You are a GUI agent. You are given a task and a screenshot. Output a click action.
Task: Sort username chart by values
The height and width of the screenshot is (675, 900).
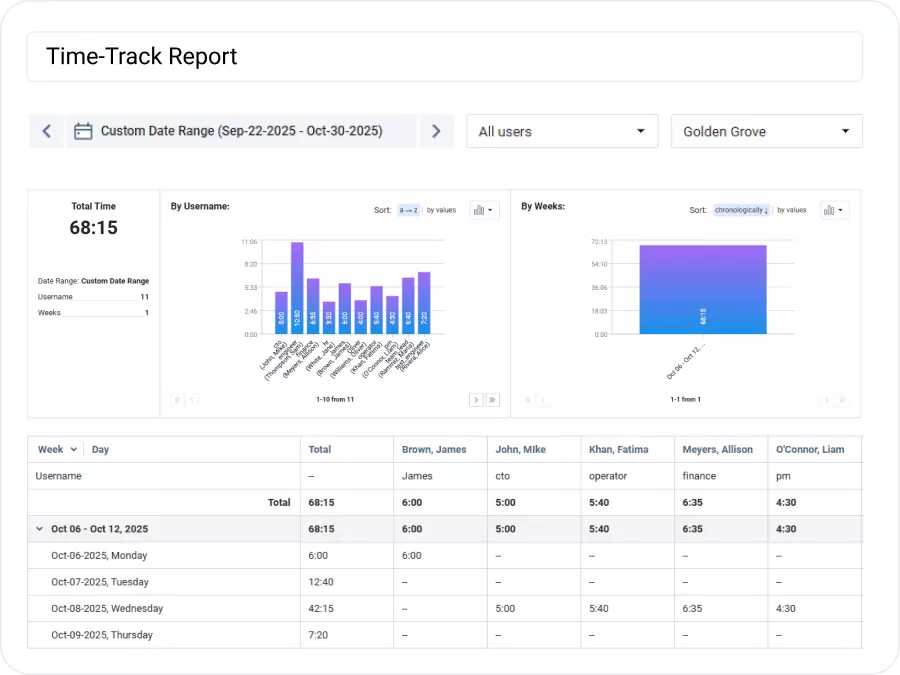[441, 210]
